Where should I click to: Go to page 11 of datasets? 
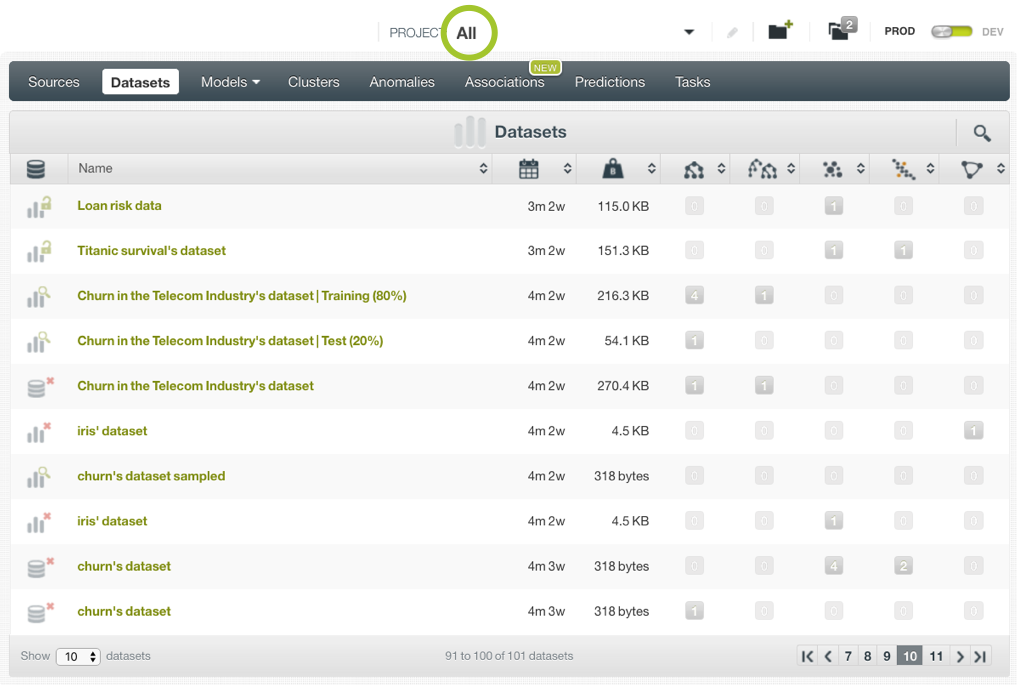point(936,657)
